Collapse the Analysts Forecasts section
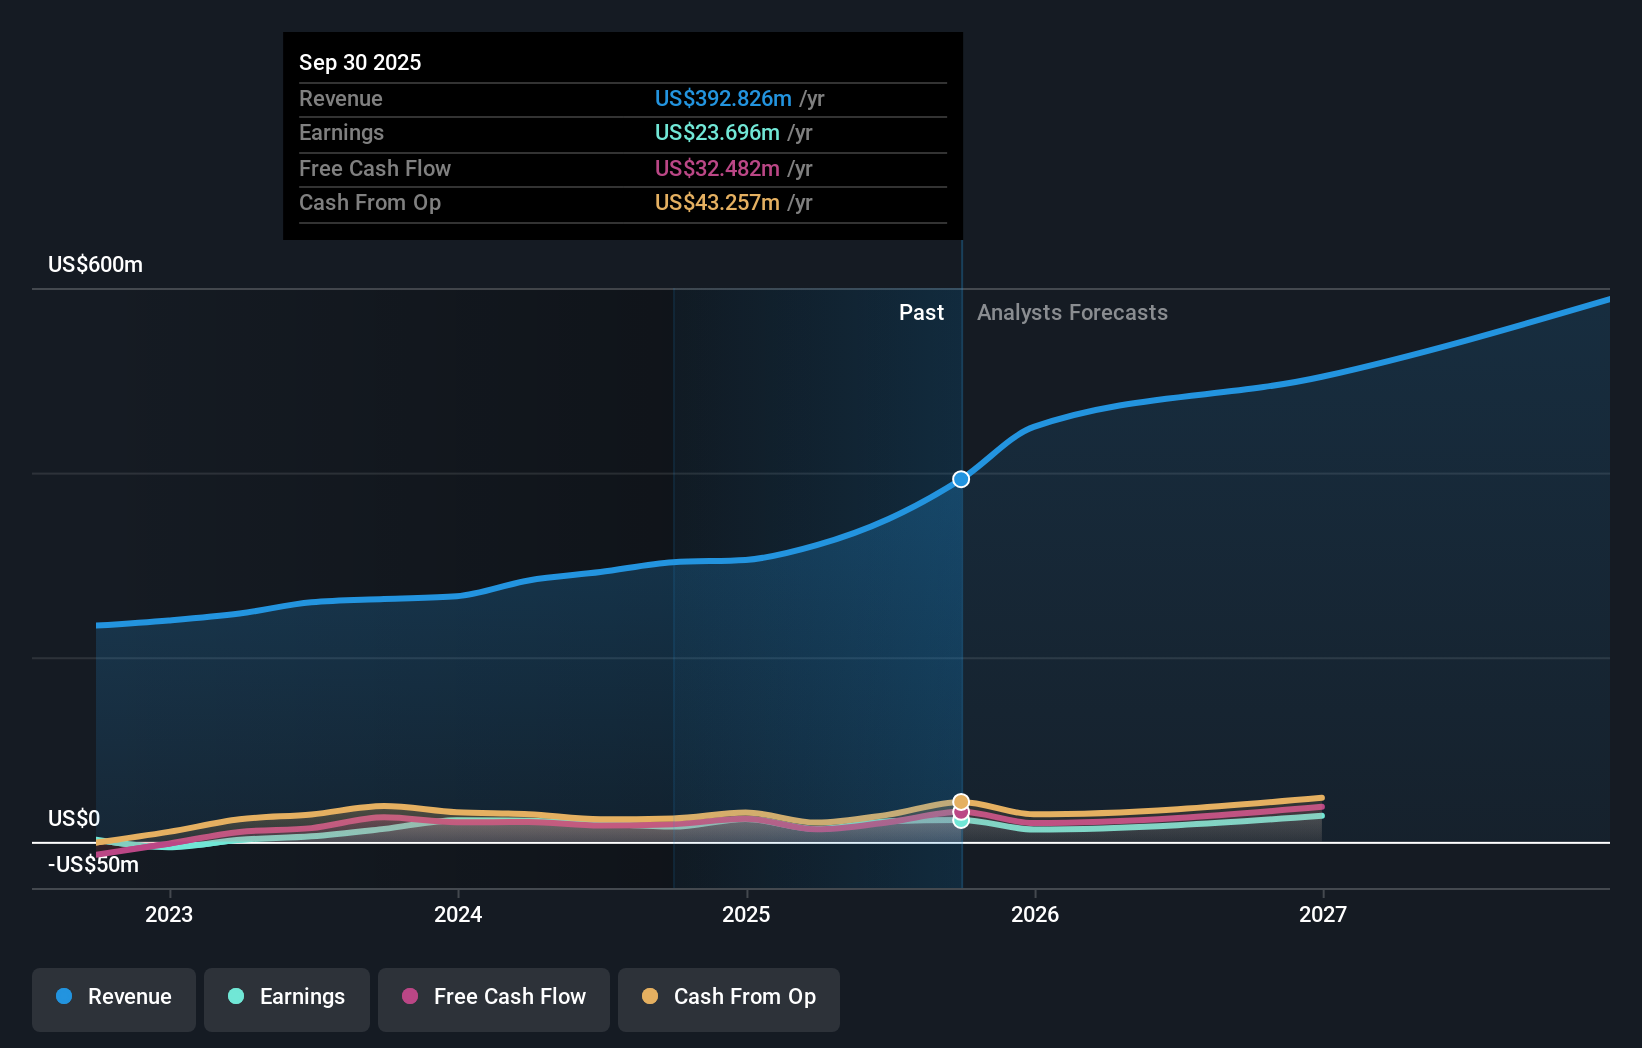Viewport: 1642px width, 1048px height. (1072, 312)
